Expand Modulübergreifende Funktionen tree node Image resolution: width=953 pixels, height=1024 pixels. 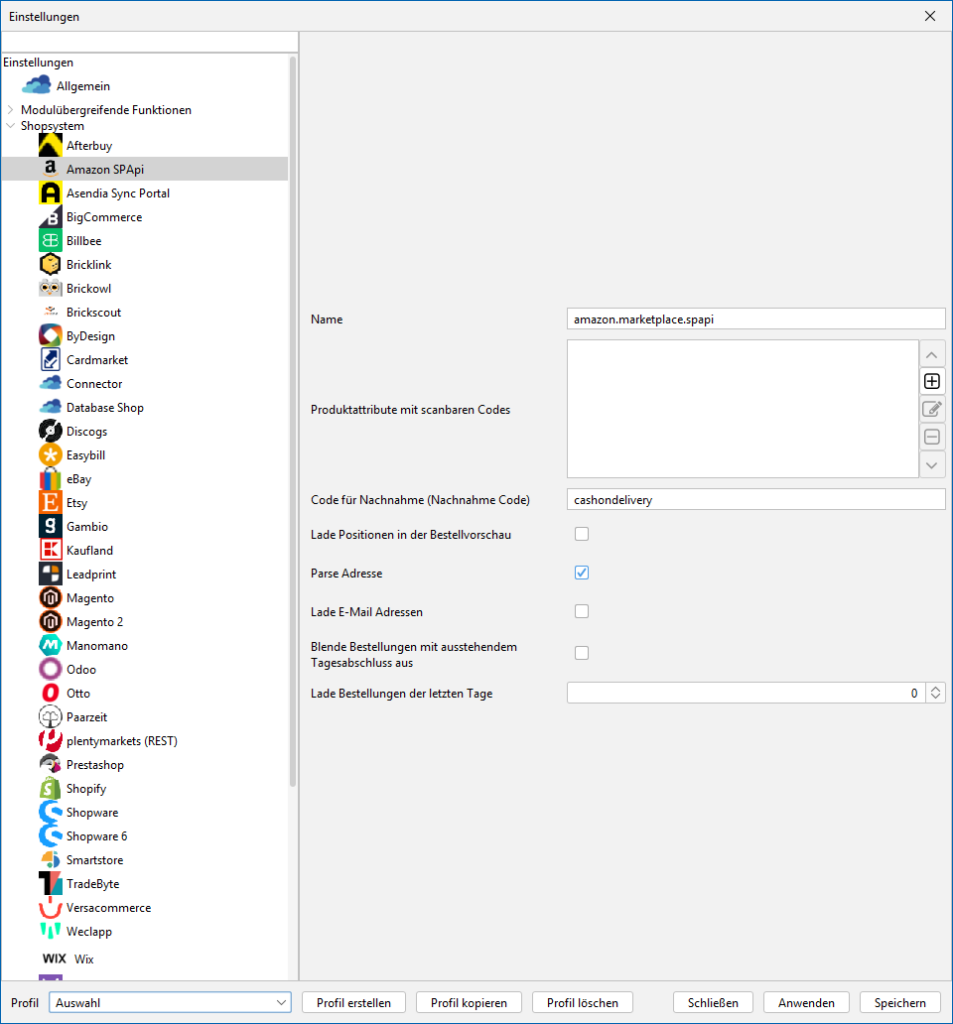coord(11,110)
